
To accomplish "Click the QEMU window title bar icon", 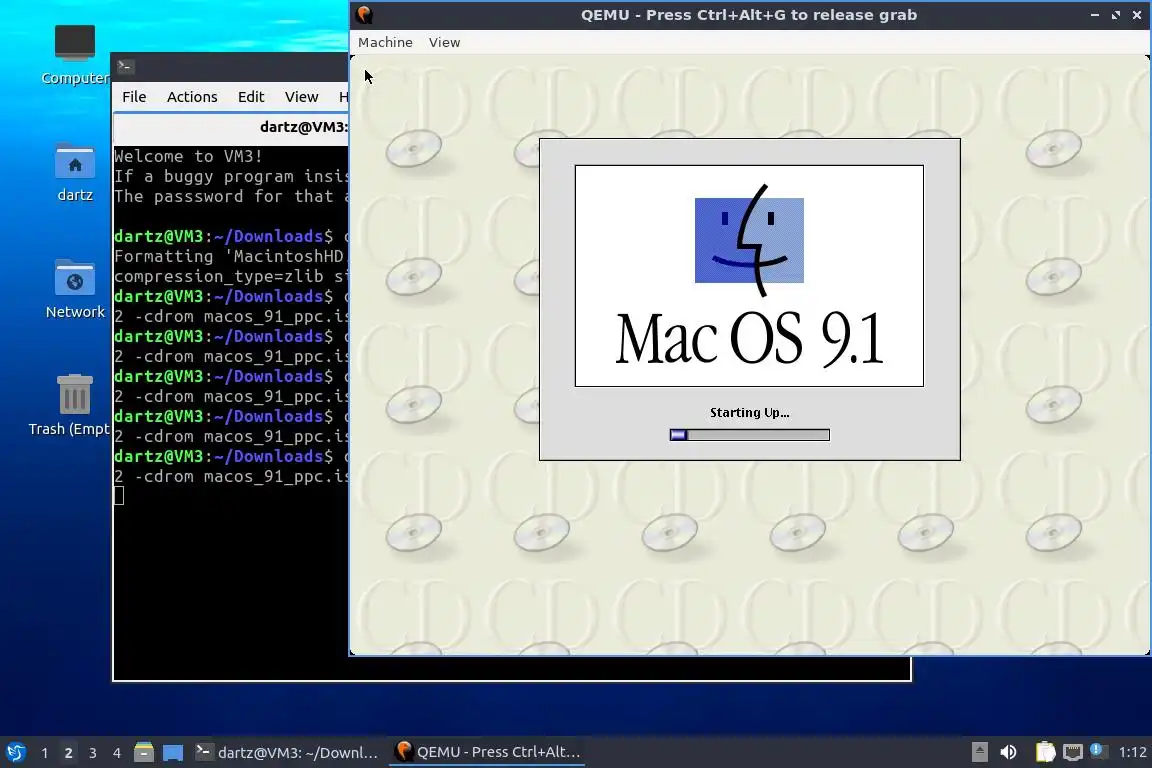I will coord(364,15).
